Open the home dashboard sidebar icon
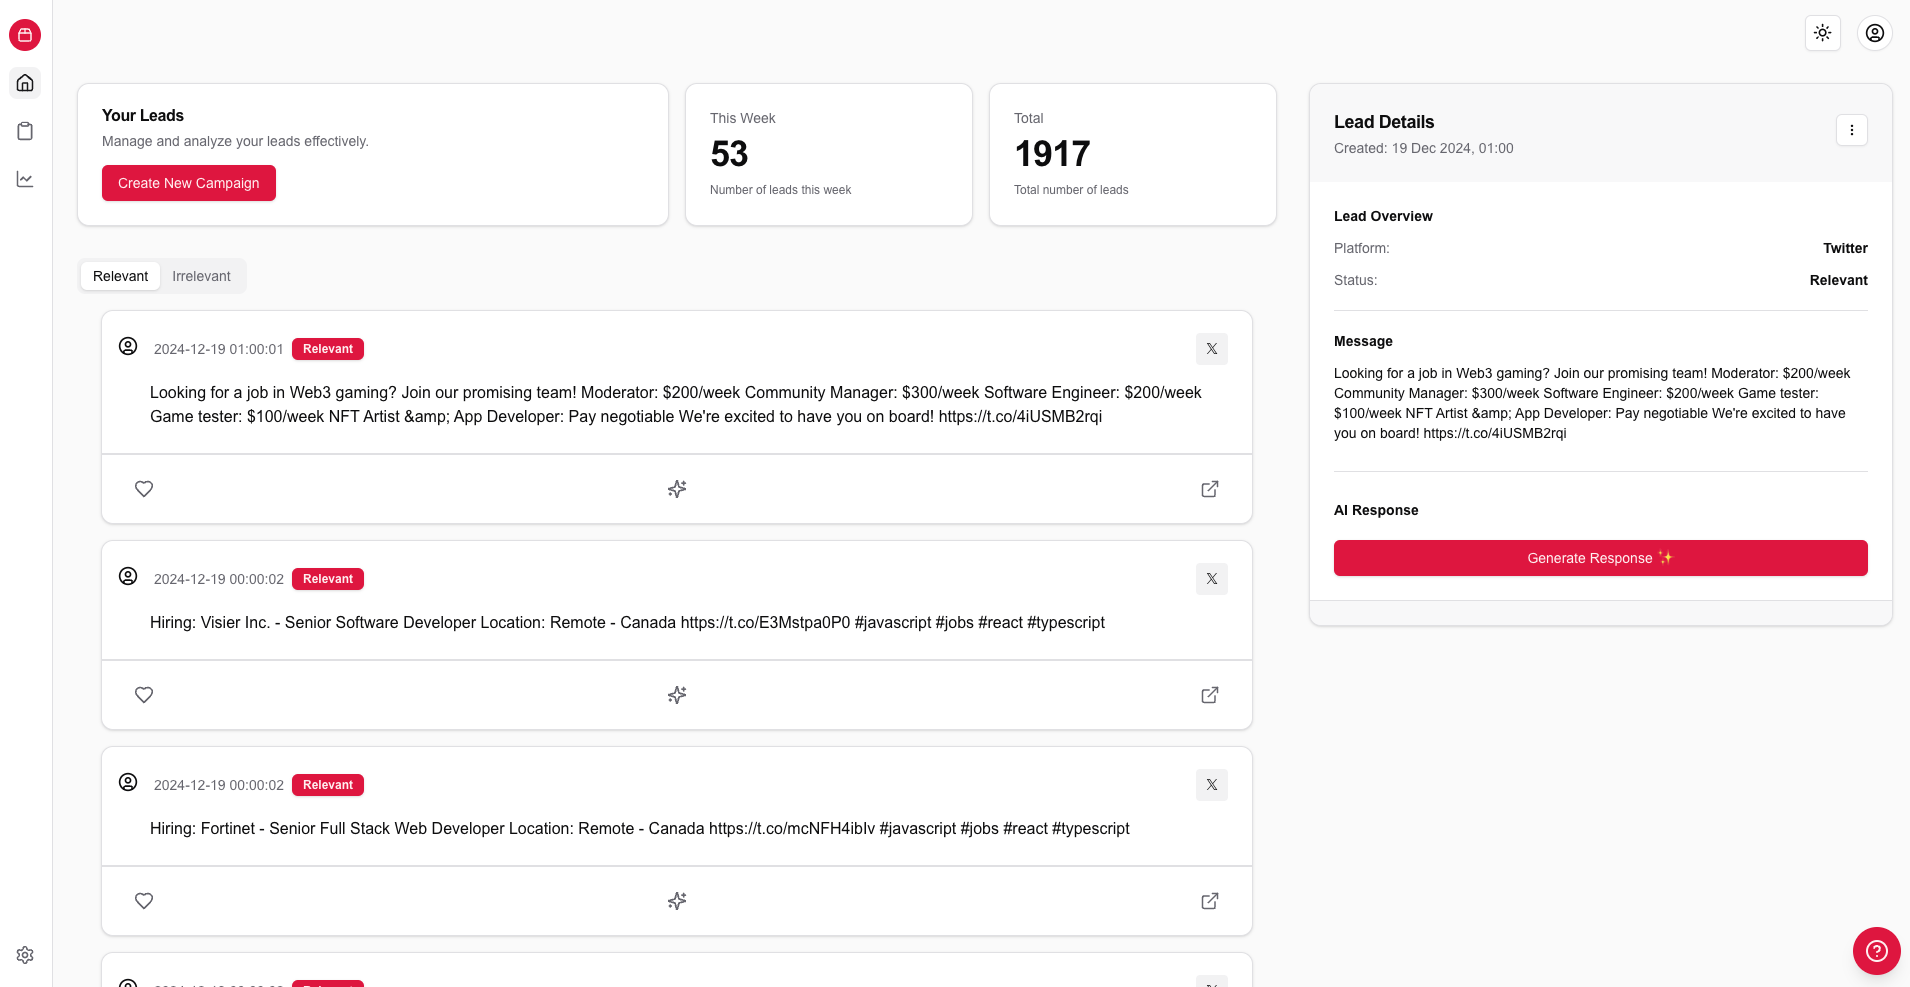The image size is (1910, 987). click(25, 83)
